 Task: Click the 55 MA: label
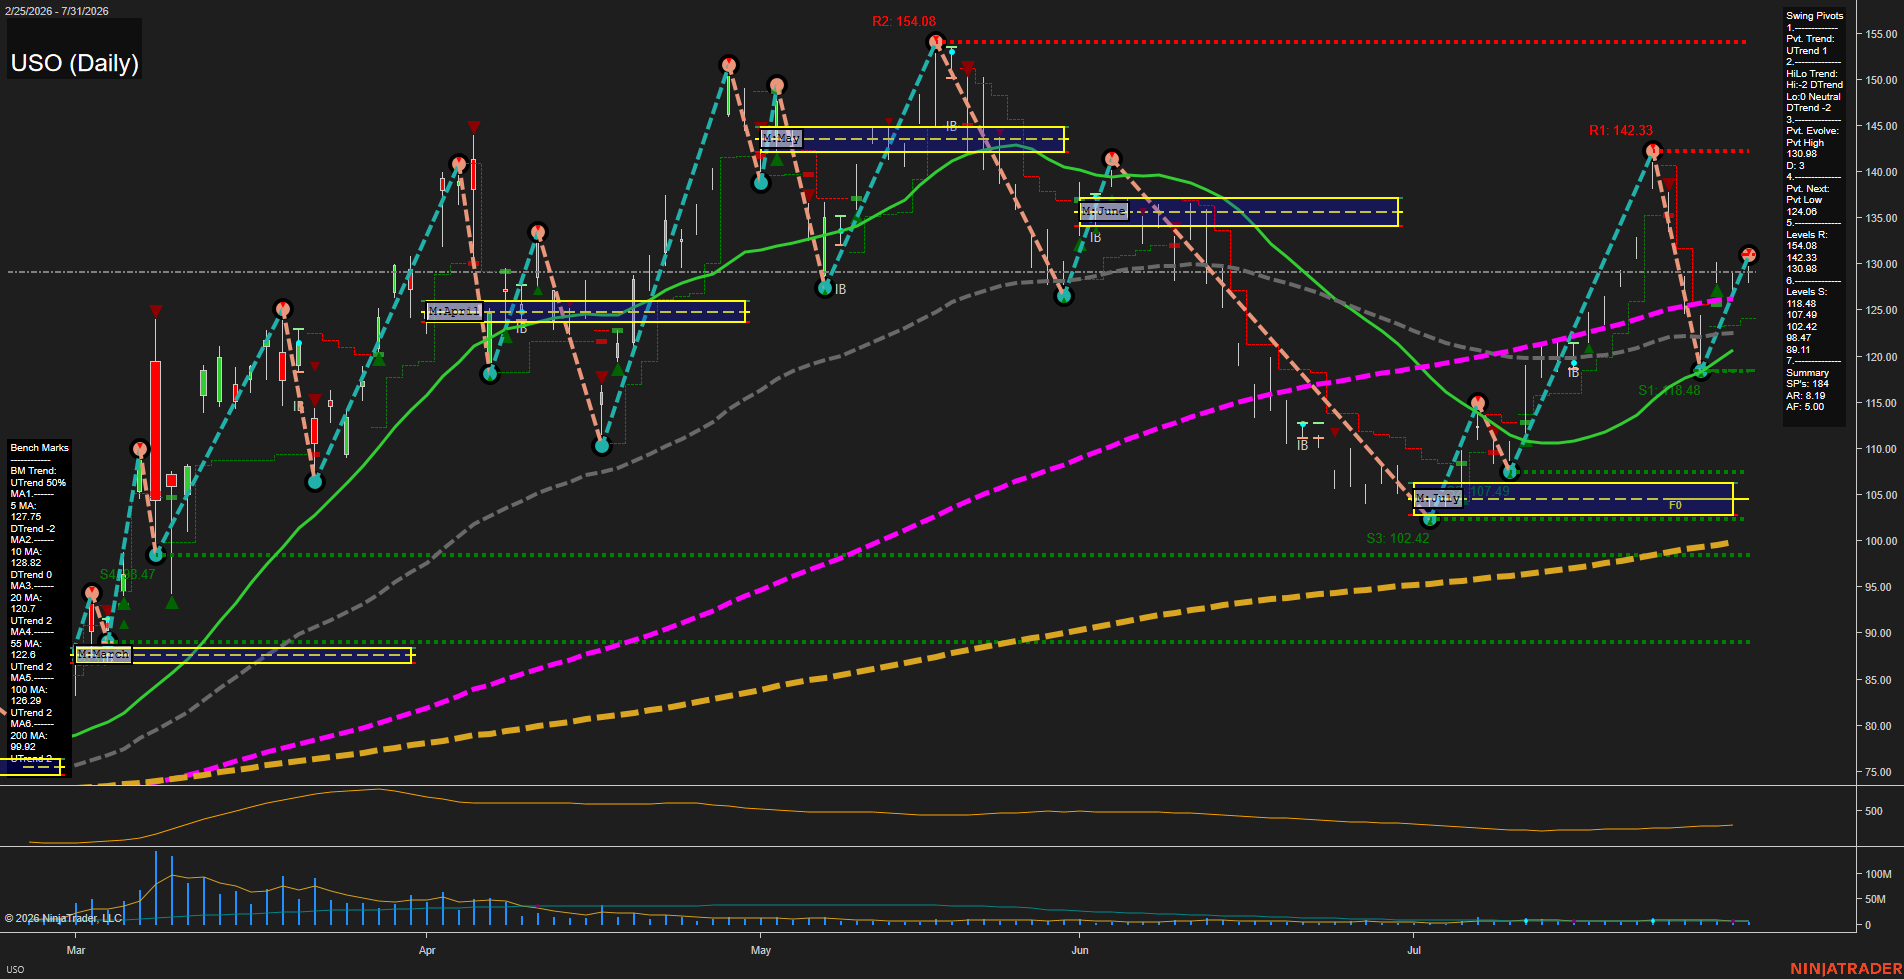[x=26, y=644]
